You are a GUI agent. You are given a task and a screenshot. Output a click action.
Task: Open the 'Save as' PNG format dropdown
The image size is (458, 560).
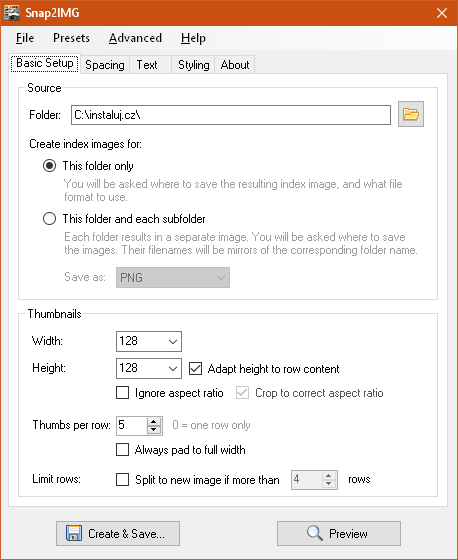[x=173, y=278]
